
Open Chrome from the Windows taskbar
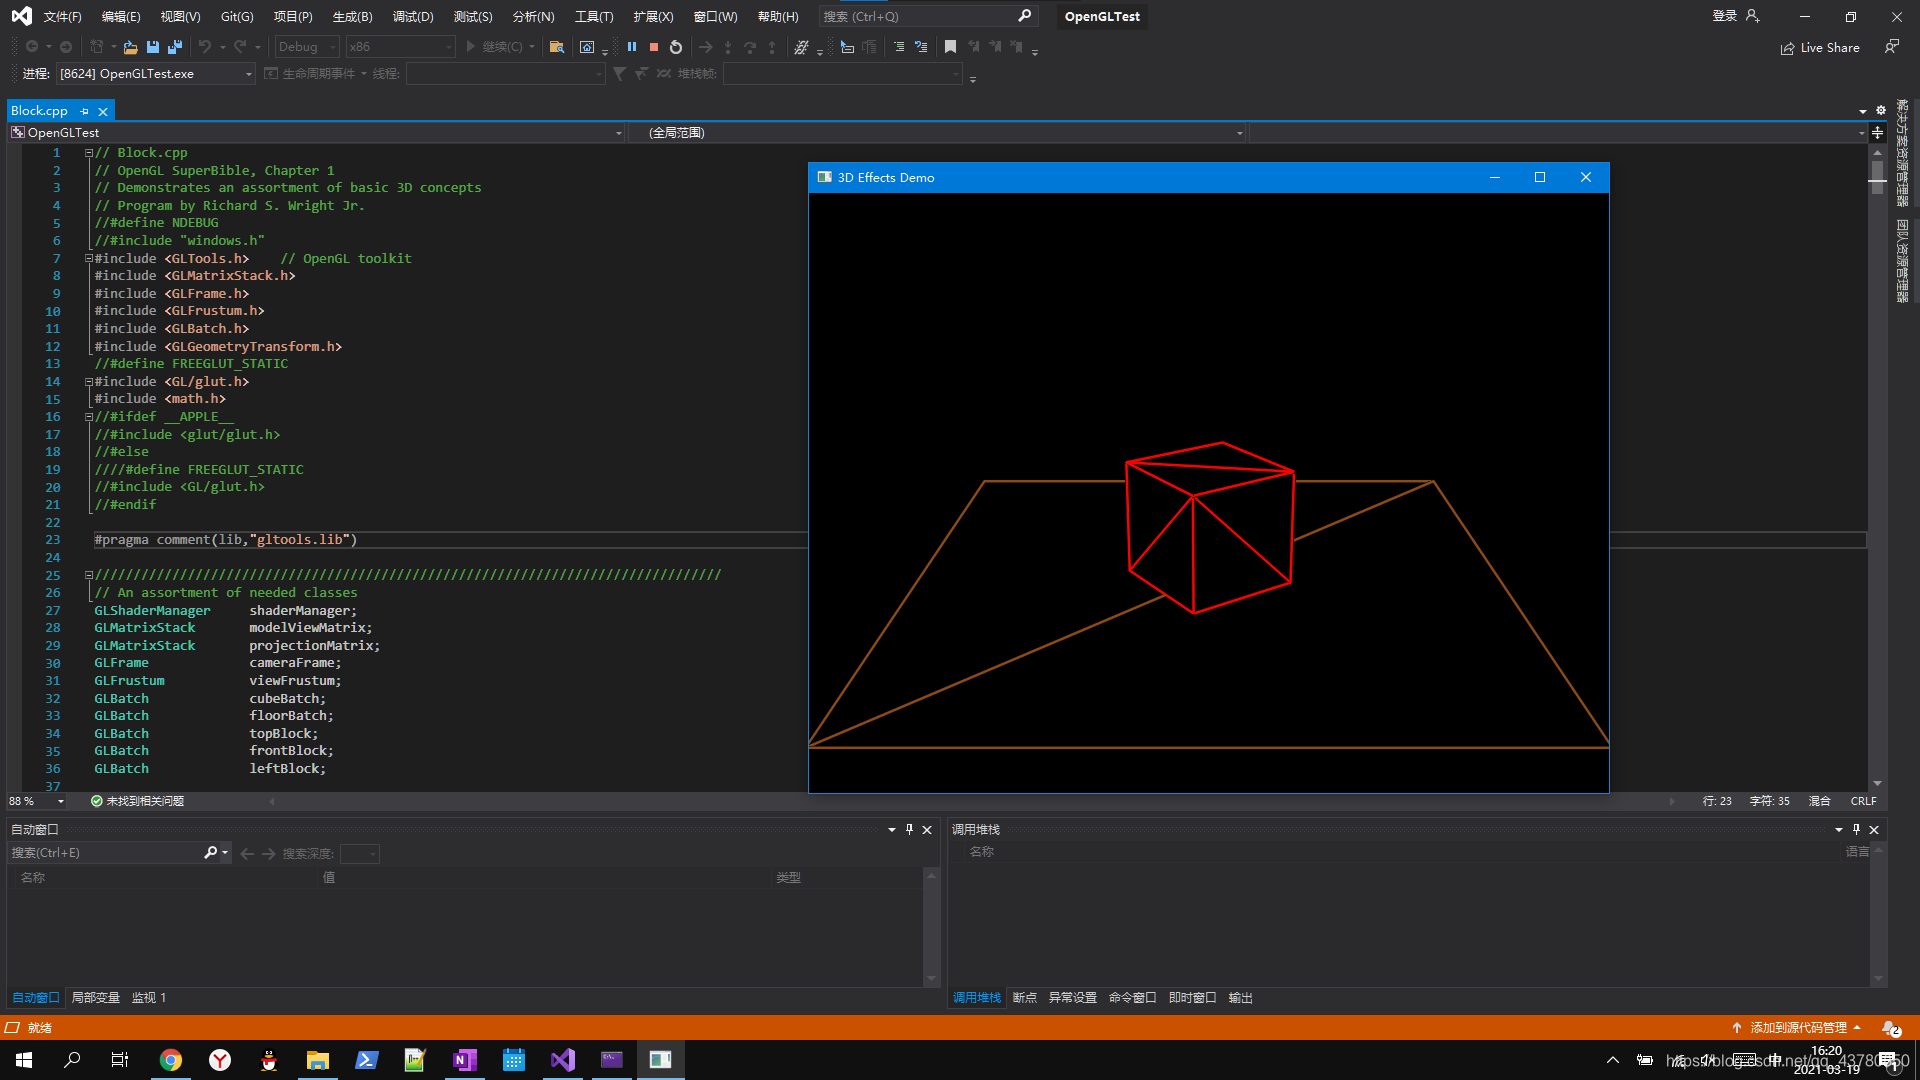pyautogui.click(x=171, y=1060)
